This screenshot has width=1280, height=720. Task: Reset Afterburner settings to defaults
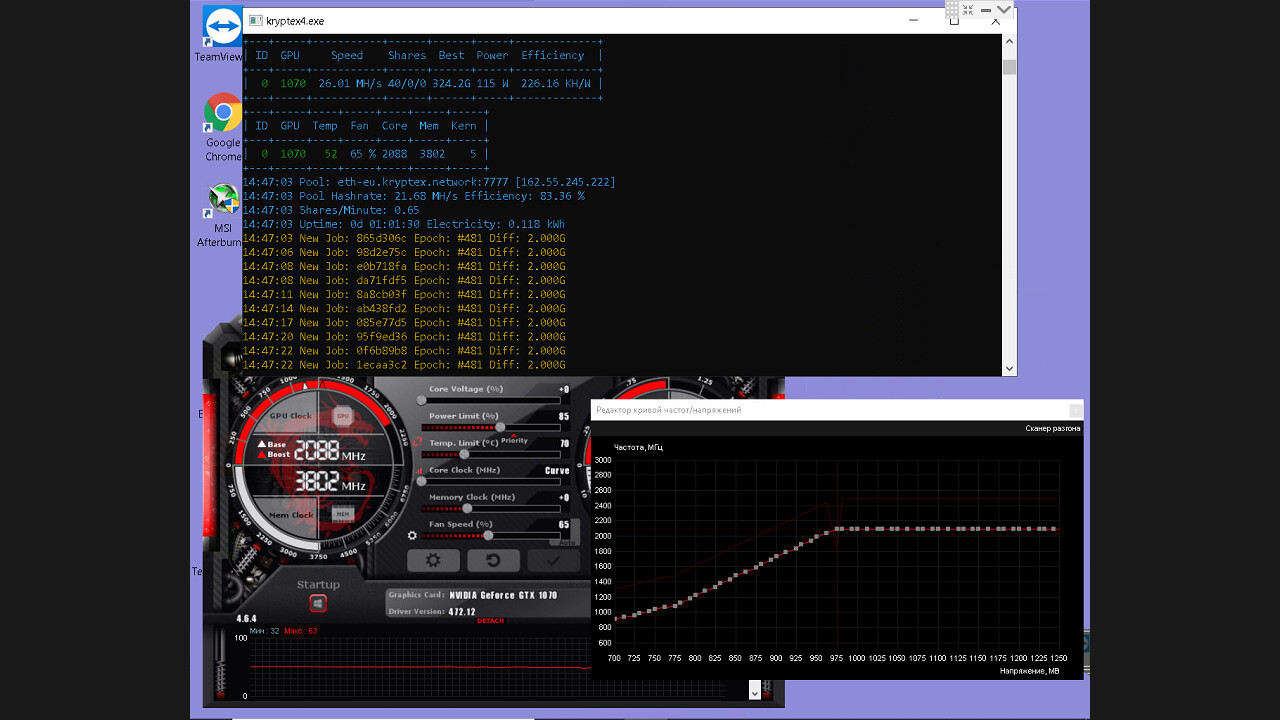495,560
